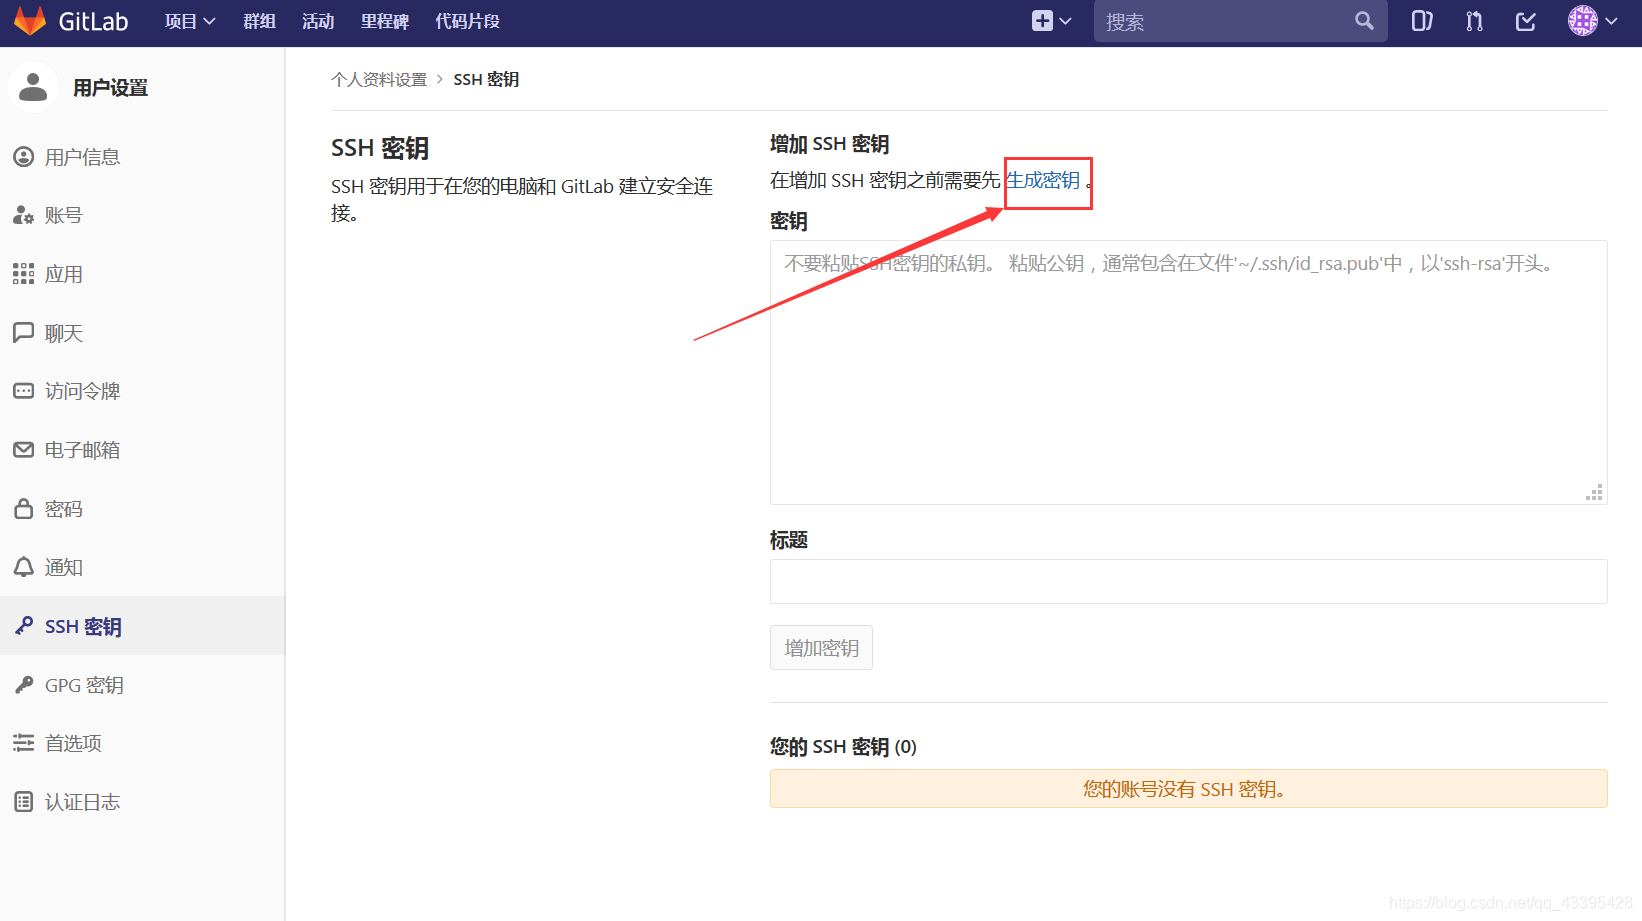The height and width of the screenshot is (921, 1642).
Task: Click the 账号 sidebar entry
Action: pyautogui.click(x=142, y=215)
